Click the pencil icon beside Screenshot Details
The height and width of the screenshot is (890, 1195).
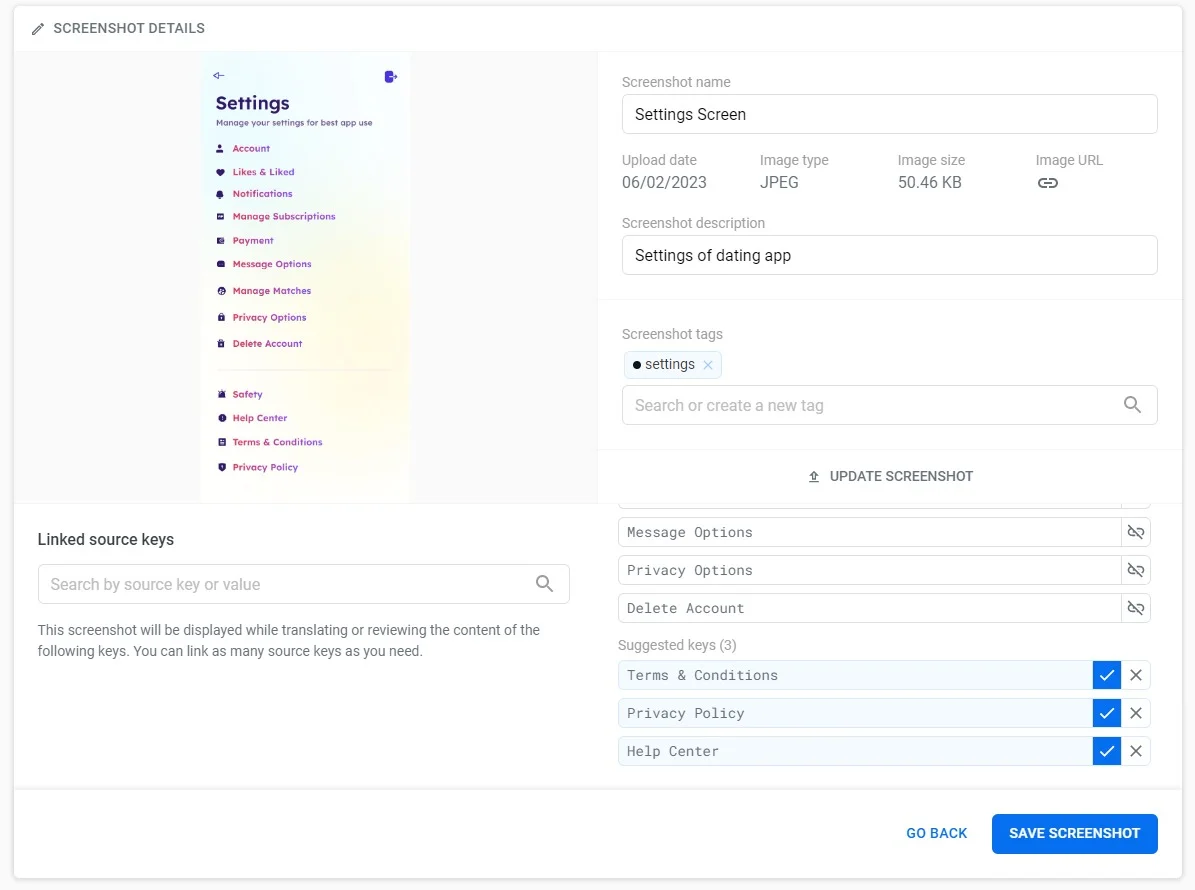[x=38, y=29]
